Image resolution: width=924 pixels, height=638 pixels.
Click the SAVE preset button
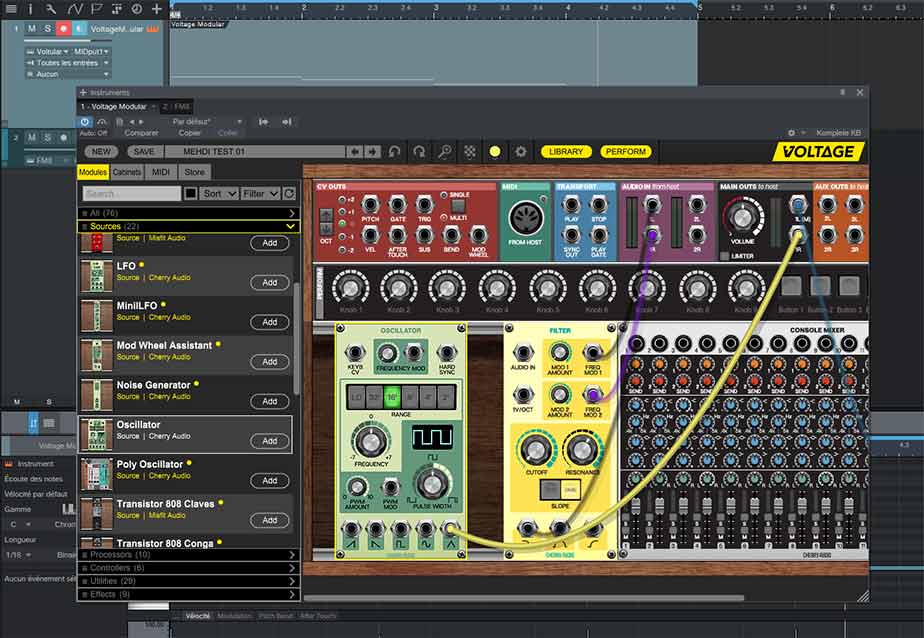tap(144, 151)
